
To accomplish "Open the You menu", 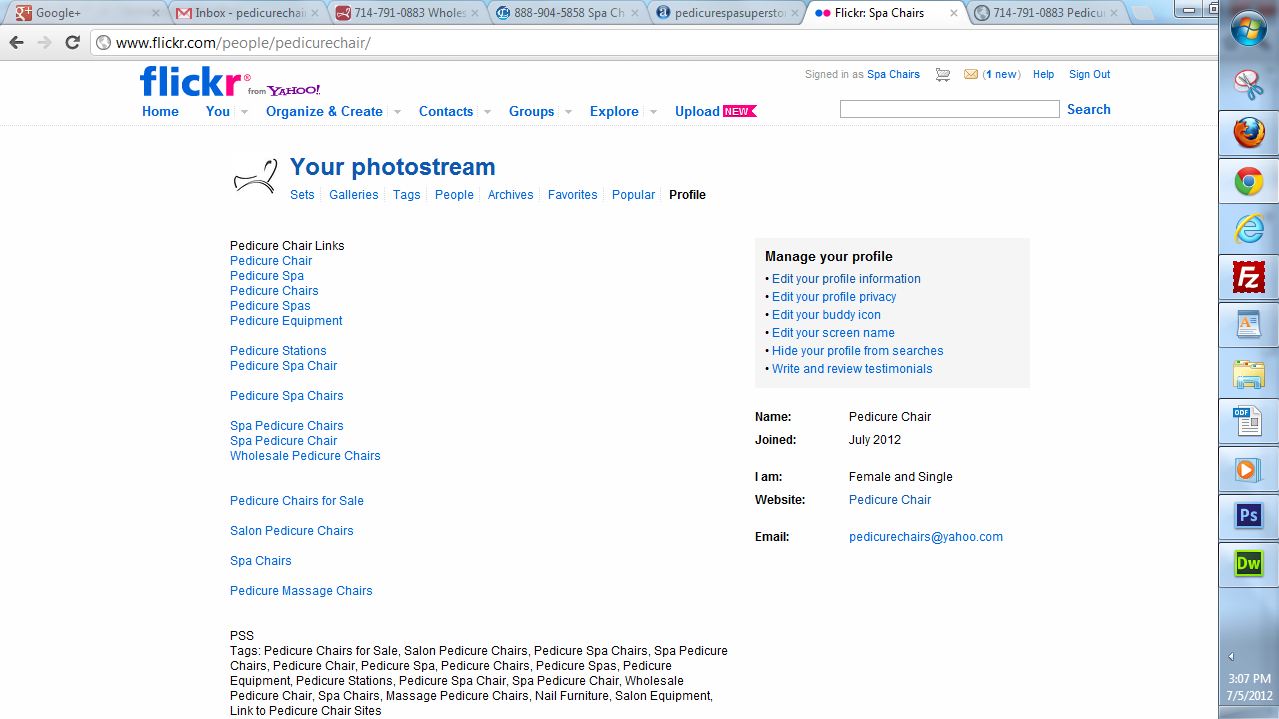I will pos(218,111).
